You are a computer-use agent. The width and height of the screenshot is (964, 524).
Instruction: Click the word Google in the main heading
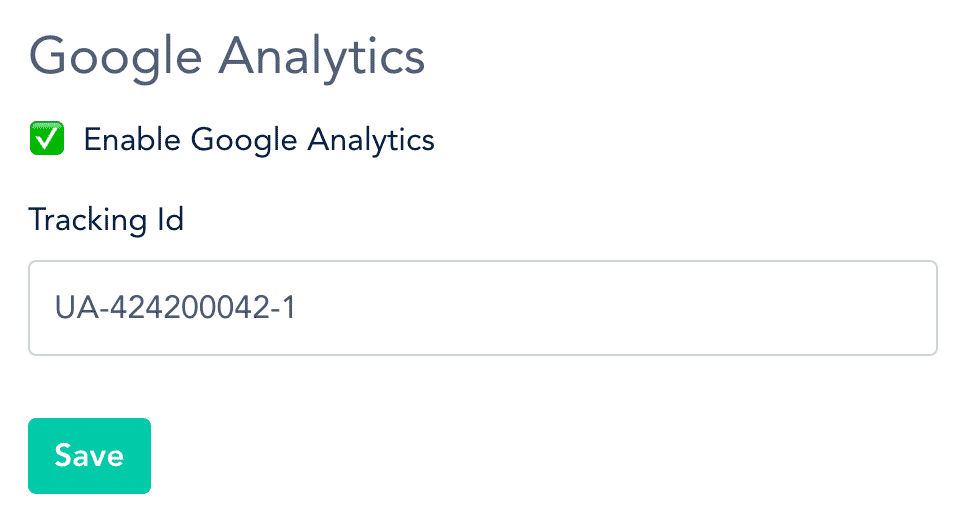pos(116,57)
